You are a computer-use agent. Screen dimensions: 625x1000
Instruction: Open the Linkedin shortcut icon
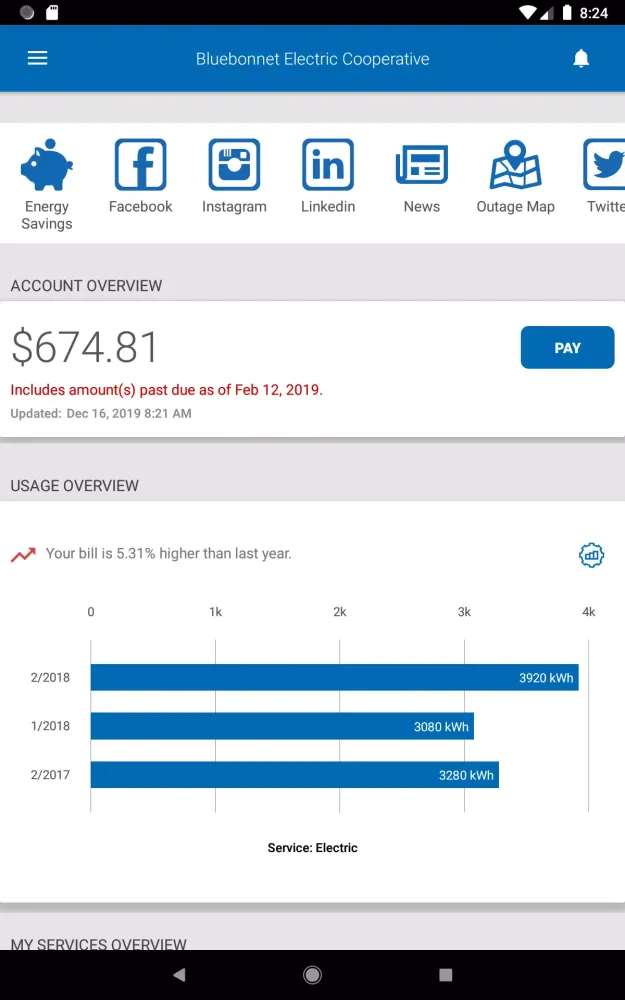pos(328,165)
